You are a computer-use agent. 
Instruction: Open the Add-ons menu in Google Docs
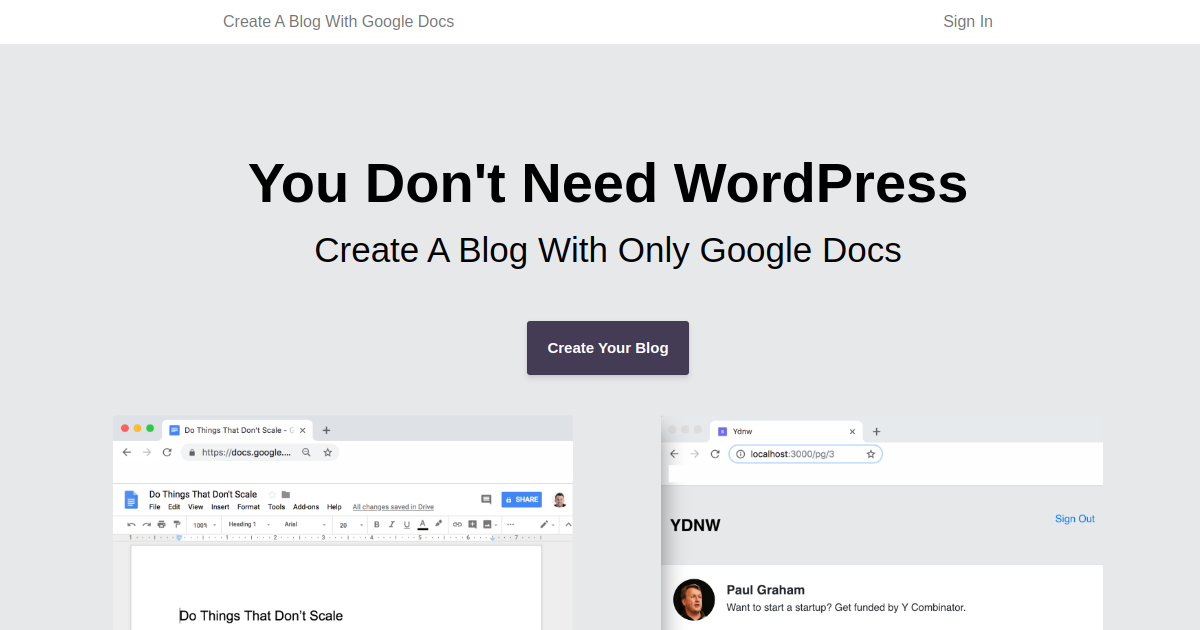point(306,507)
